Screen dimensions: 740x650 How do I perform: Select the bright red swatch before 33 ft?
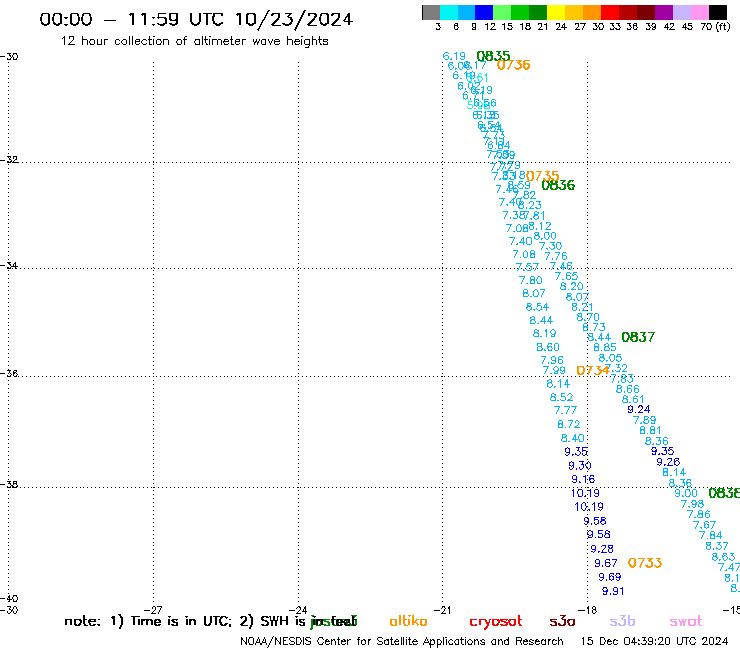coord(610,12)
